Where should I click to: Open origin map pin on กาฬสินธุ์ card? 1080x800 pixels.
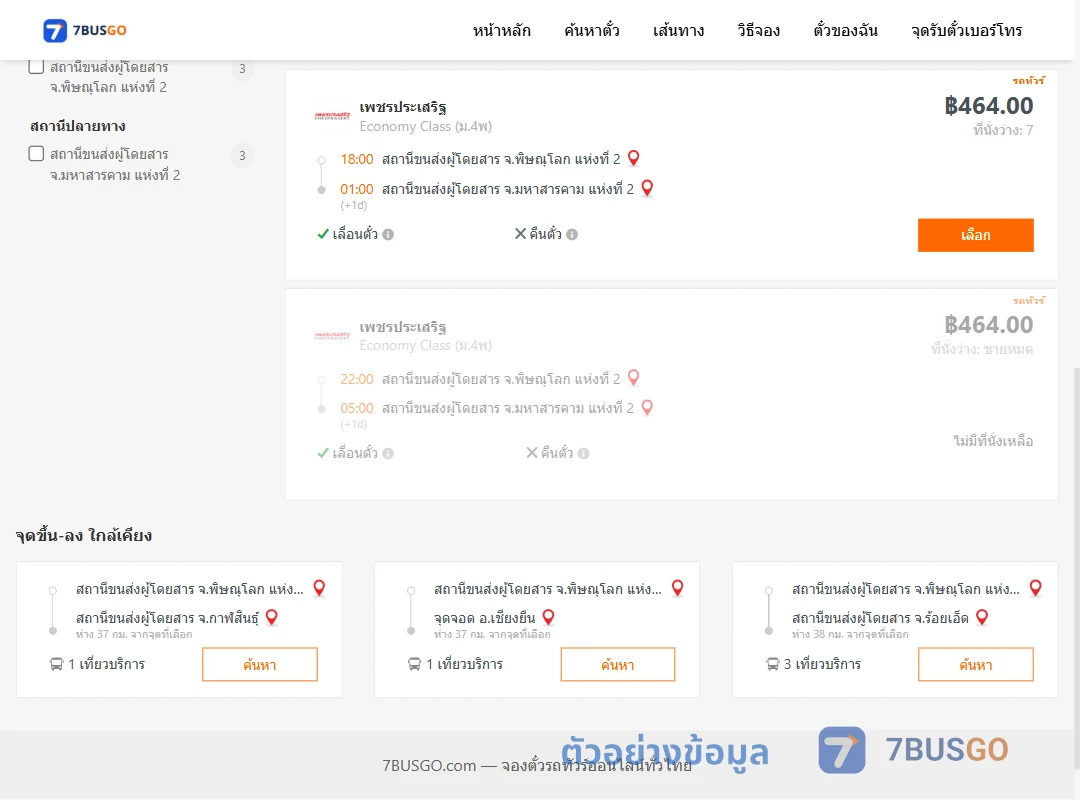pyautogui.click(x=319, y=588)
